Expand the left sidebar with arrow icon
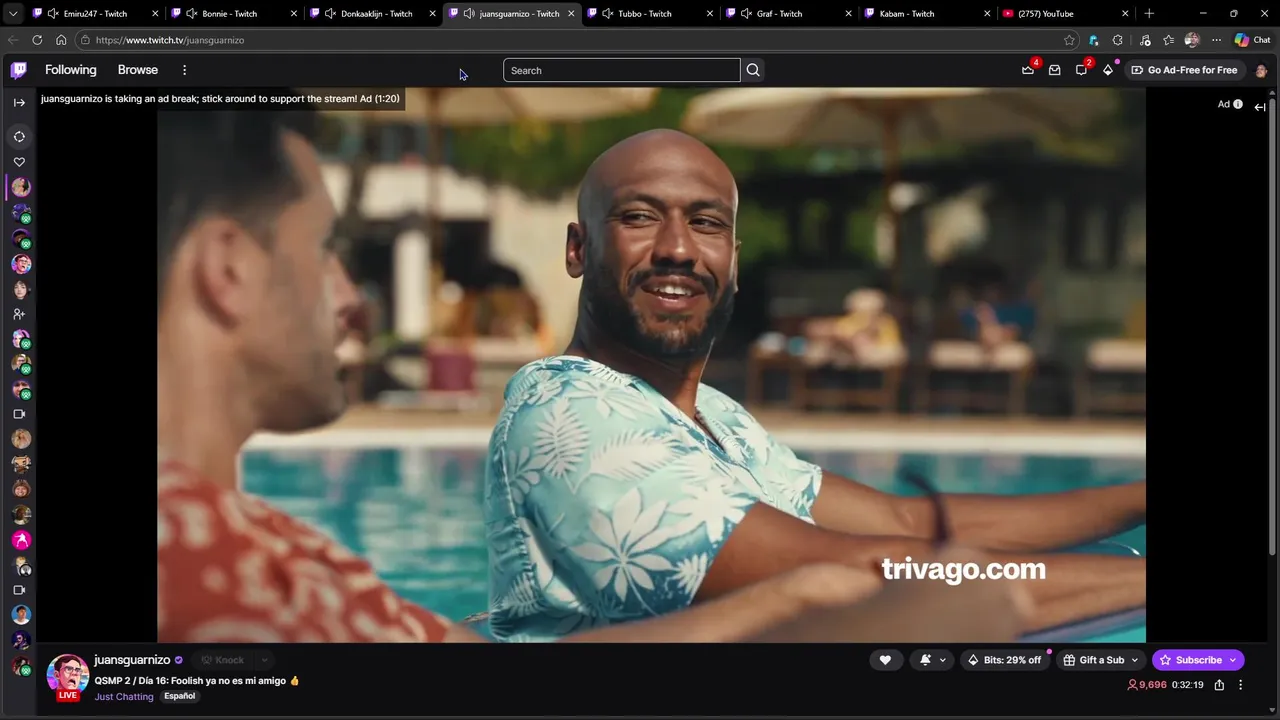Image resolution: width=1280 pixels, height=720 pixels. point(19,103)
